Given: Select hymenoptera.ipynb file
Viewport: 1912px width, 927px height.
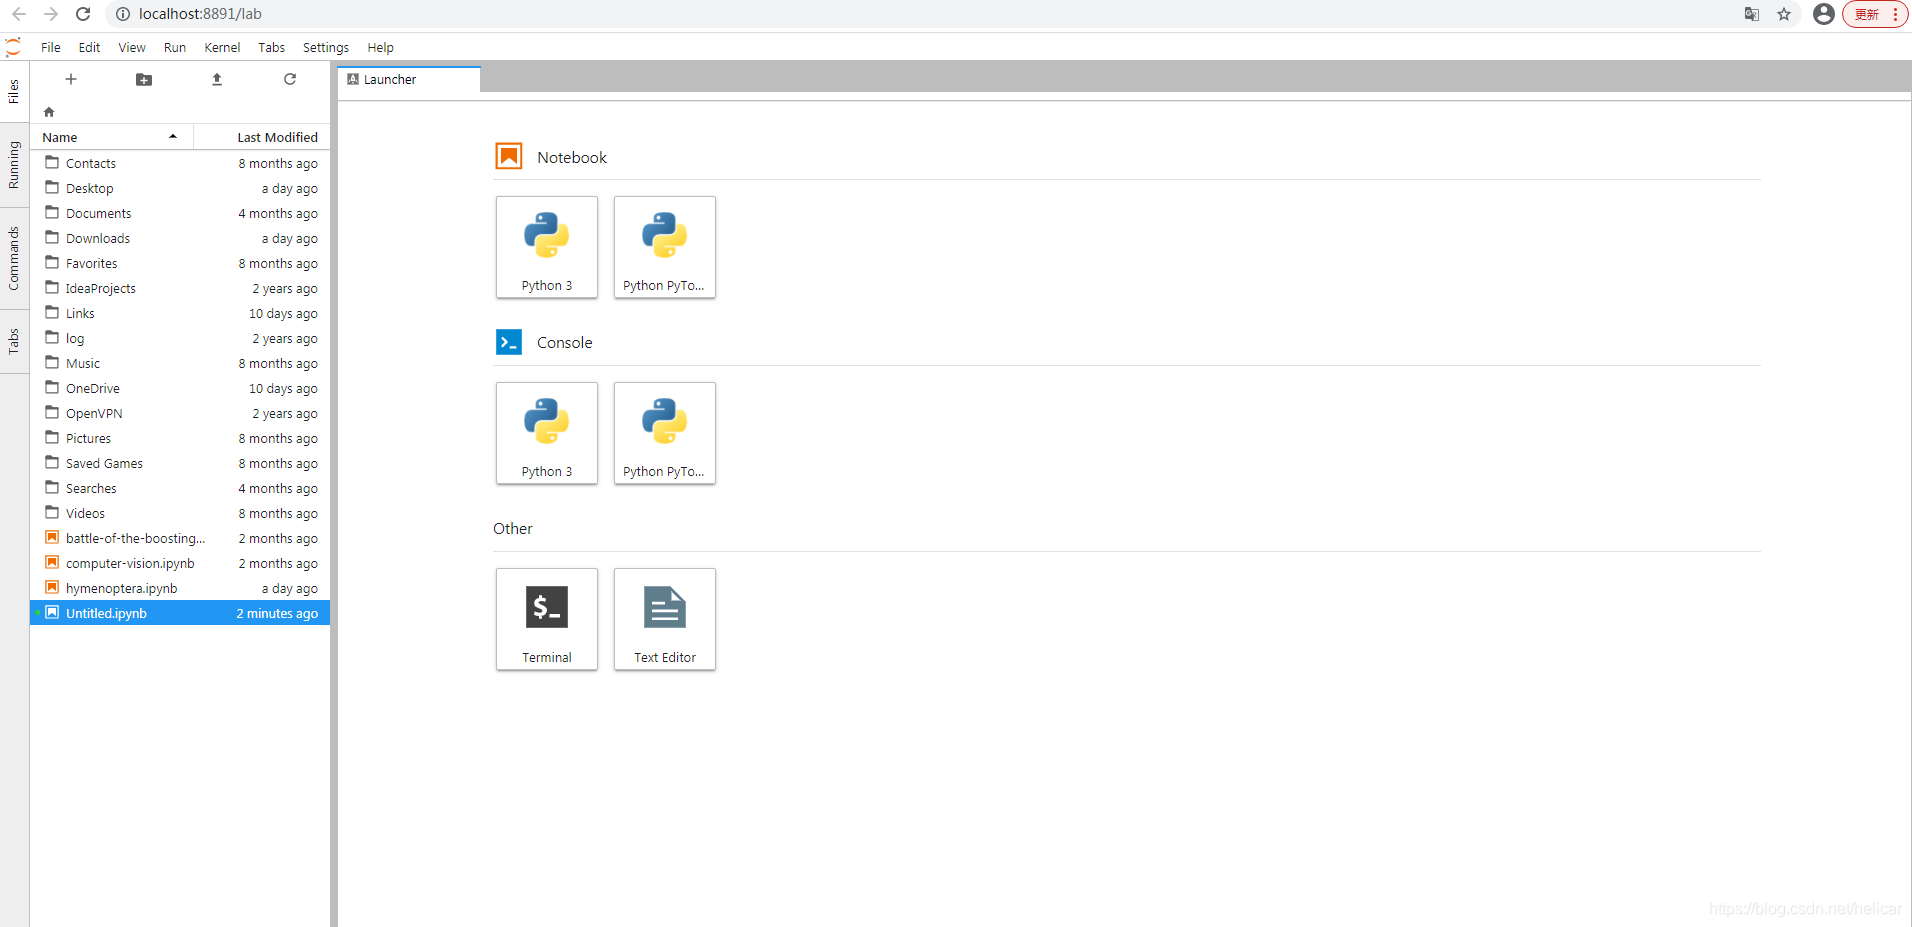Looking at the screenshot, I should [180, 588].
